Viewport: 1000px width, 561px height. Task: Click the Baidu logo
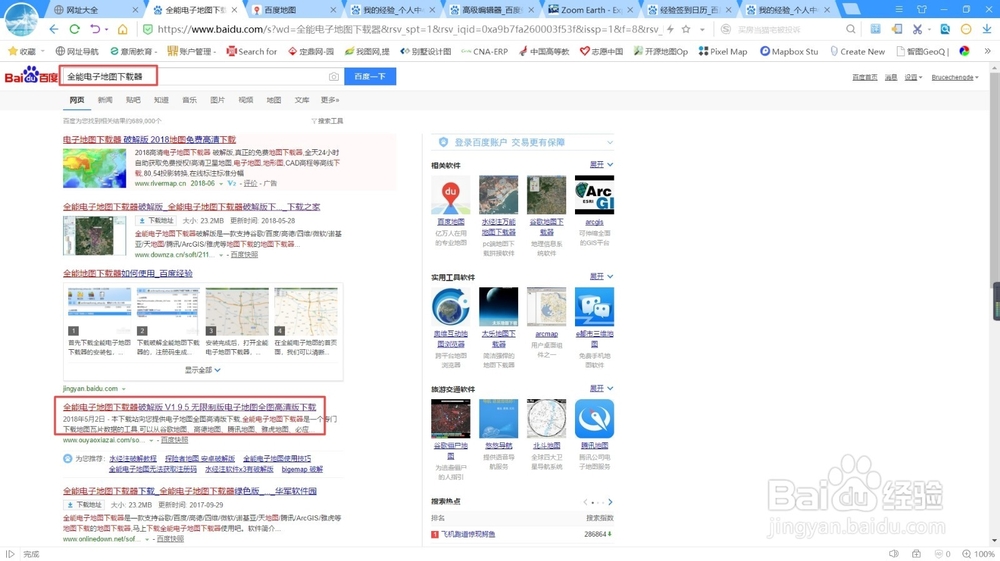(31, 76)
